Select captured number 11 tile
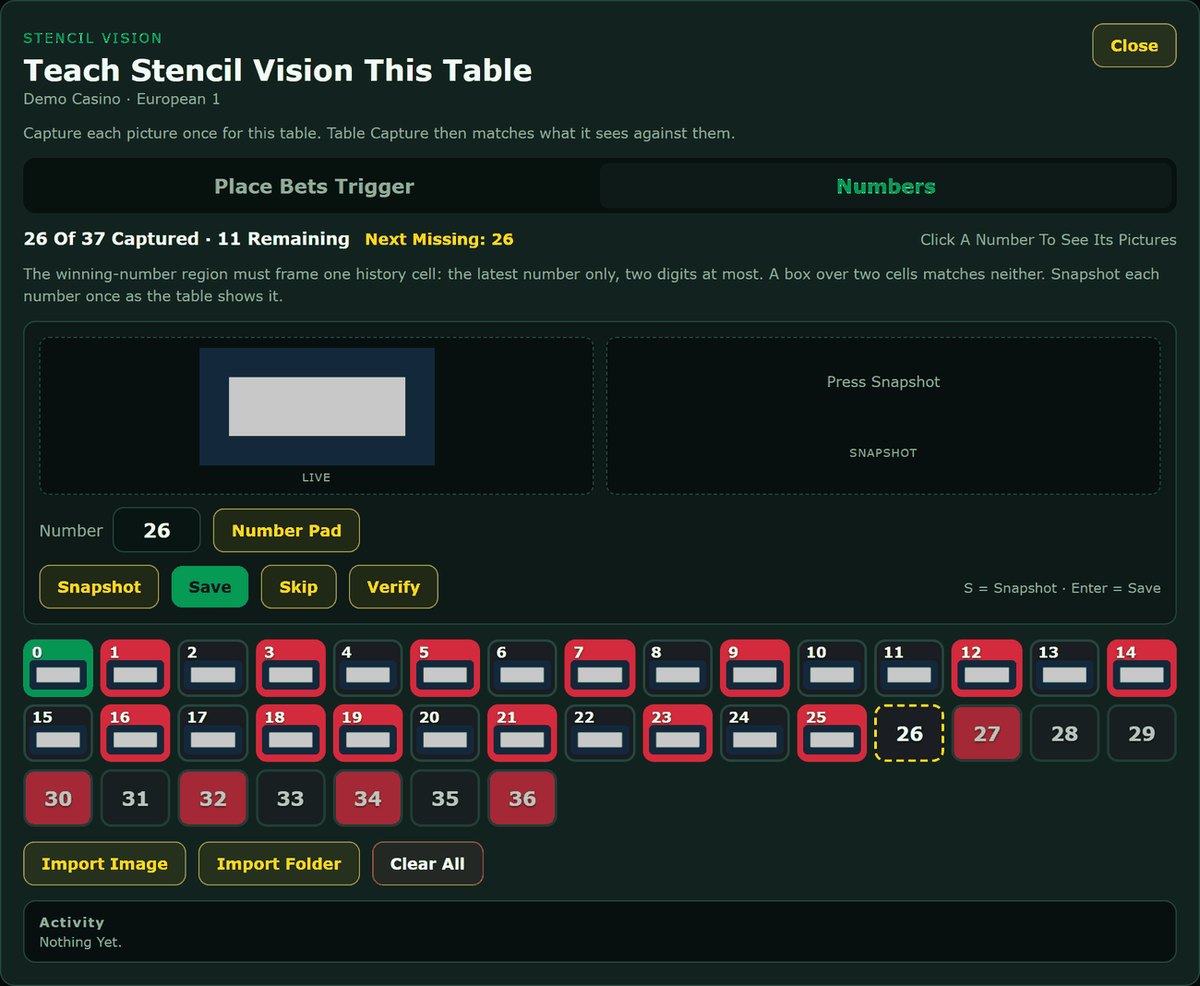The image size is (1200, 986). [x=910, y=669]
